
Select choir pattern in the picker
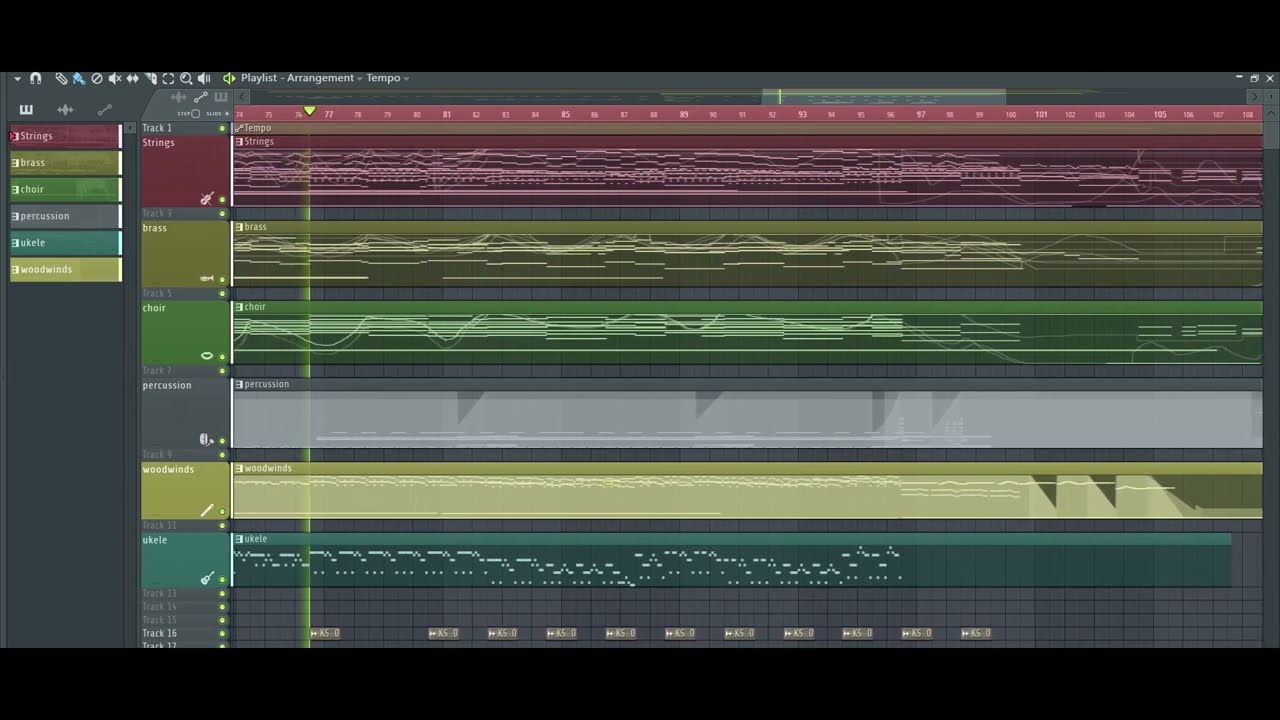tap(65, 189)
